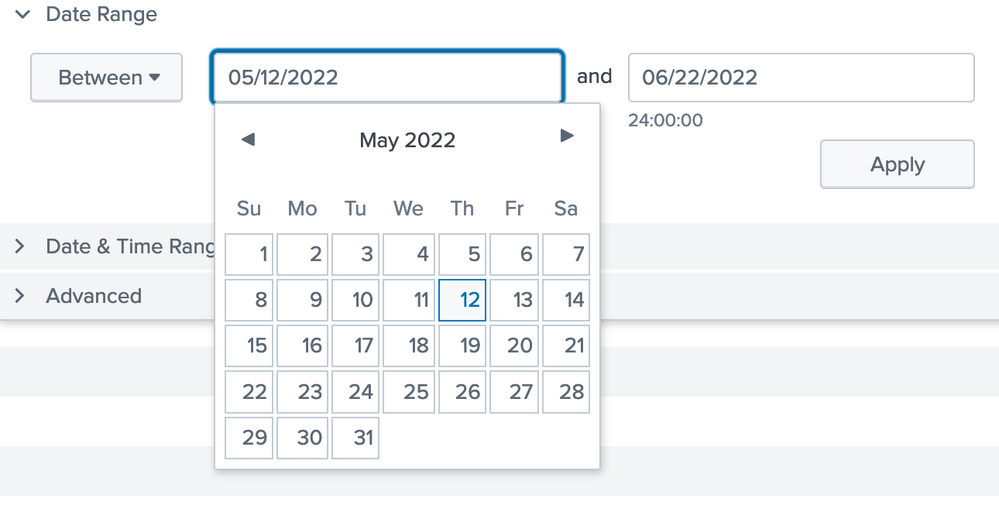Select May 7 on the calendar
Image resolution: width=999 pixels, height=516 pixels.
coord(566,254)
